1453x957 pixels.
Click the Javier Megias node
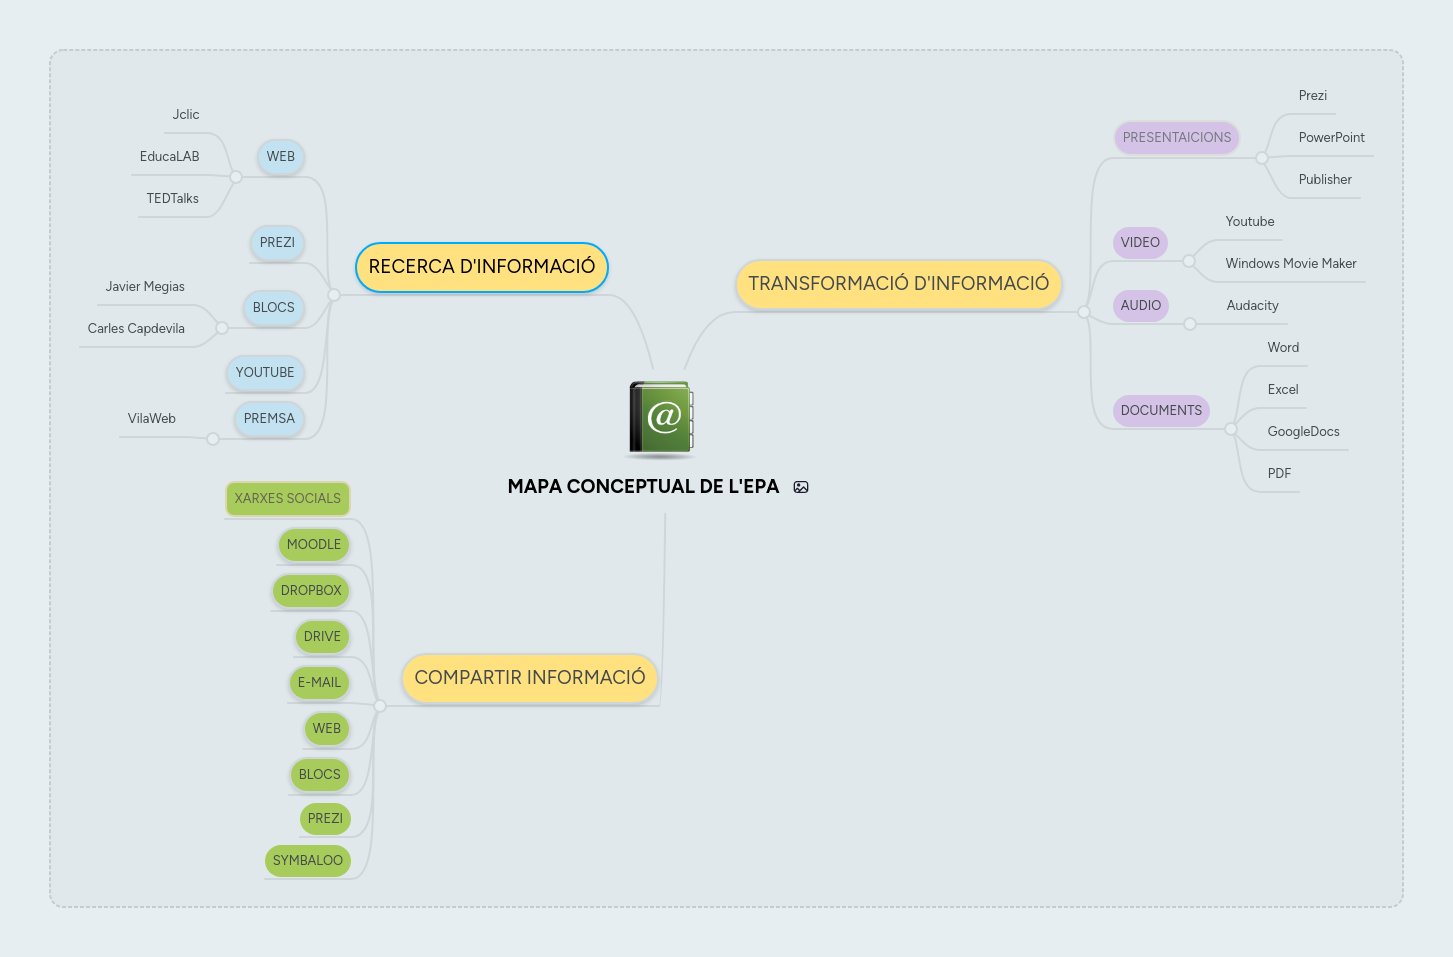(145, 286)
